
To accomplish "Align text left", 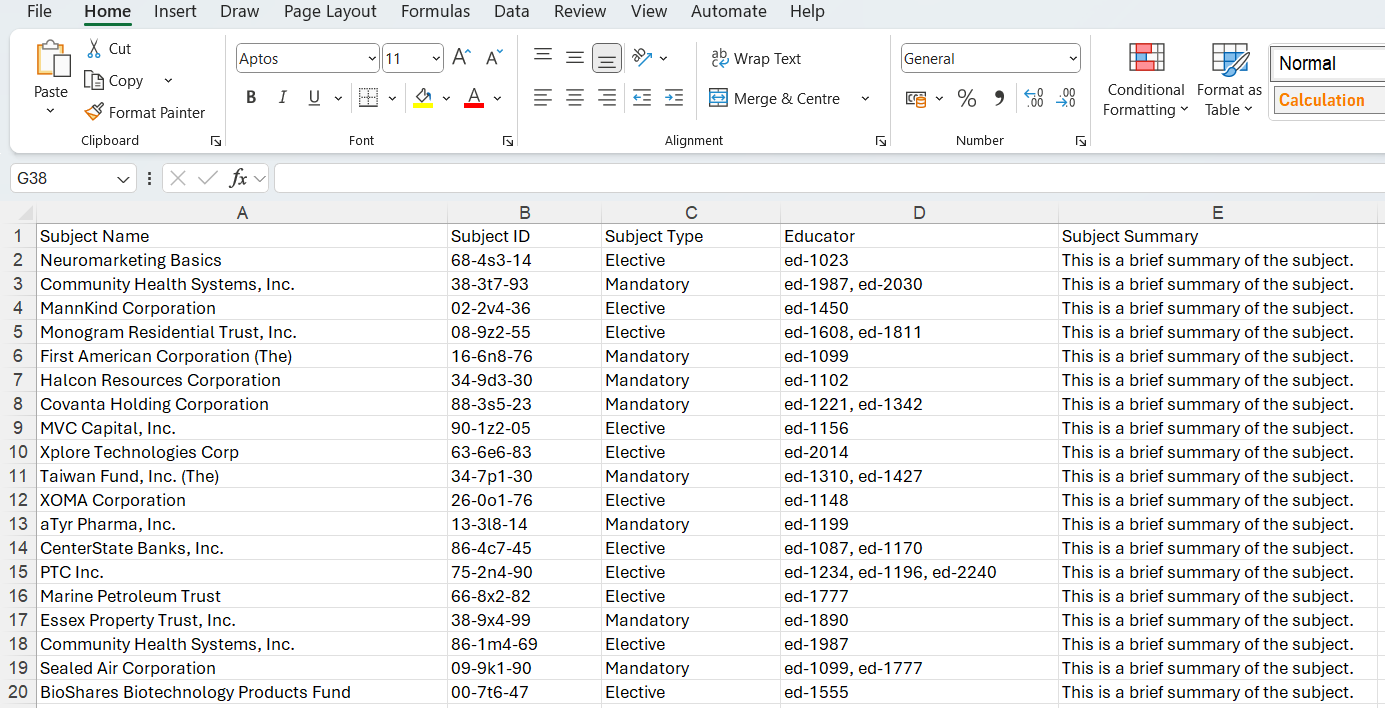I will coord(543,98).
